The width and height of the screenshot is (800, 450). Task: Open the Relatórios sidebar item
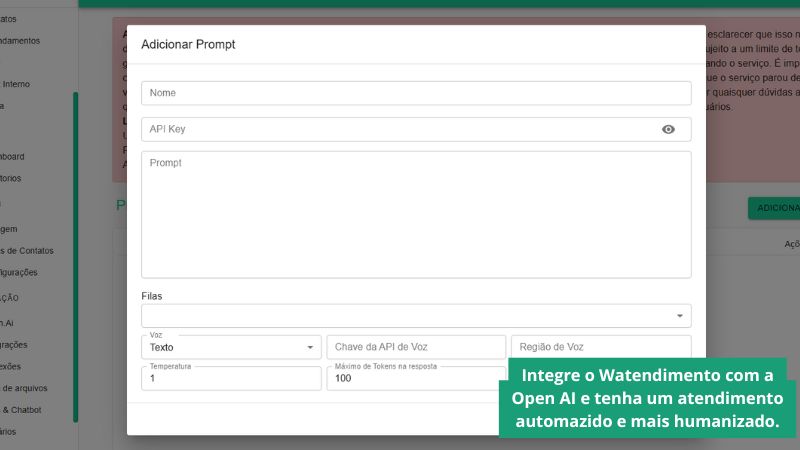[10, 178]
